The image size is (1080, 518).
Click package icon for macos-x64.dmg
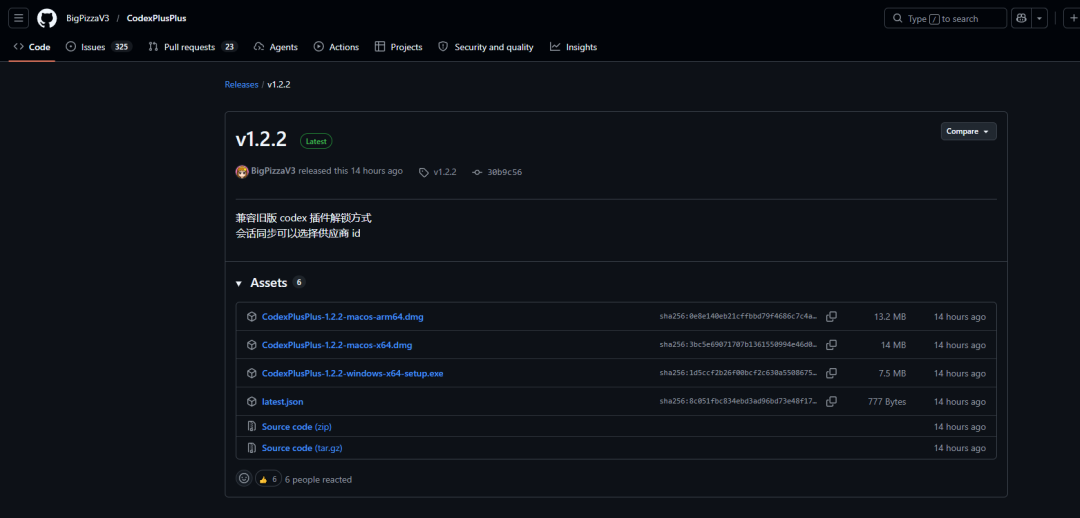(x=251, y=345)
